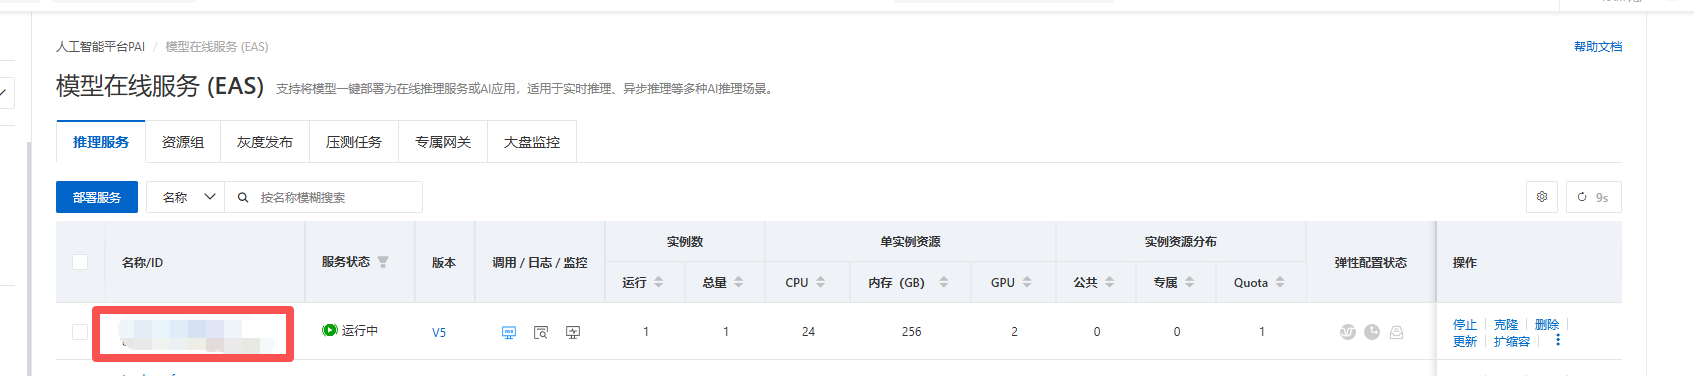Sort by 运行 instance count

pos(658,283)
